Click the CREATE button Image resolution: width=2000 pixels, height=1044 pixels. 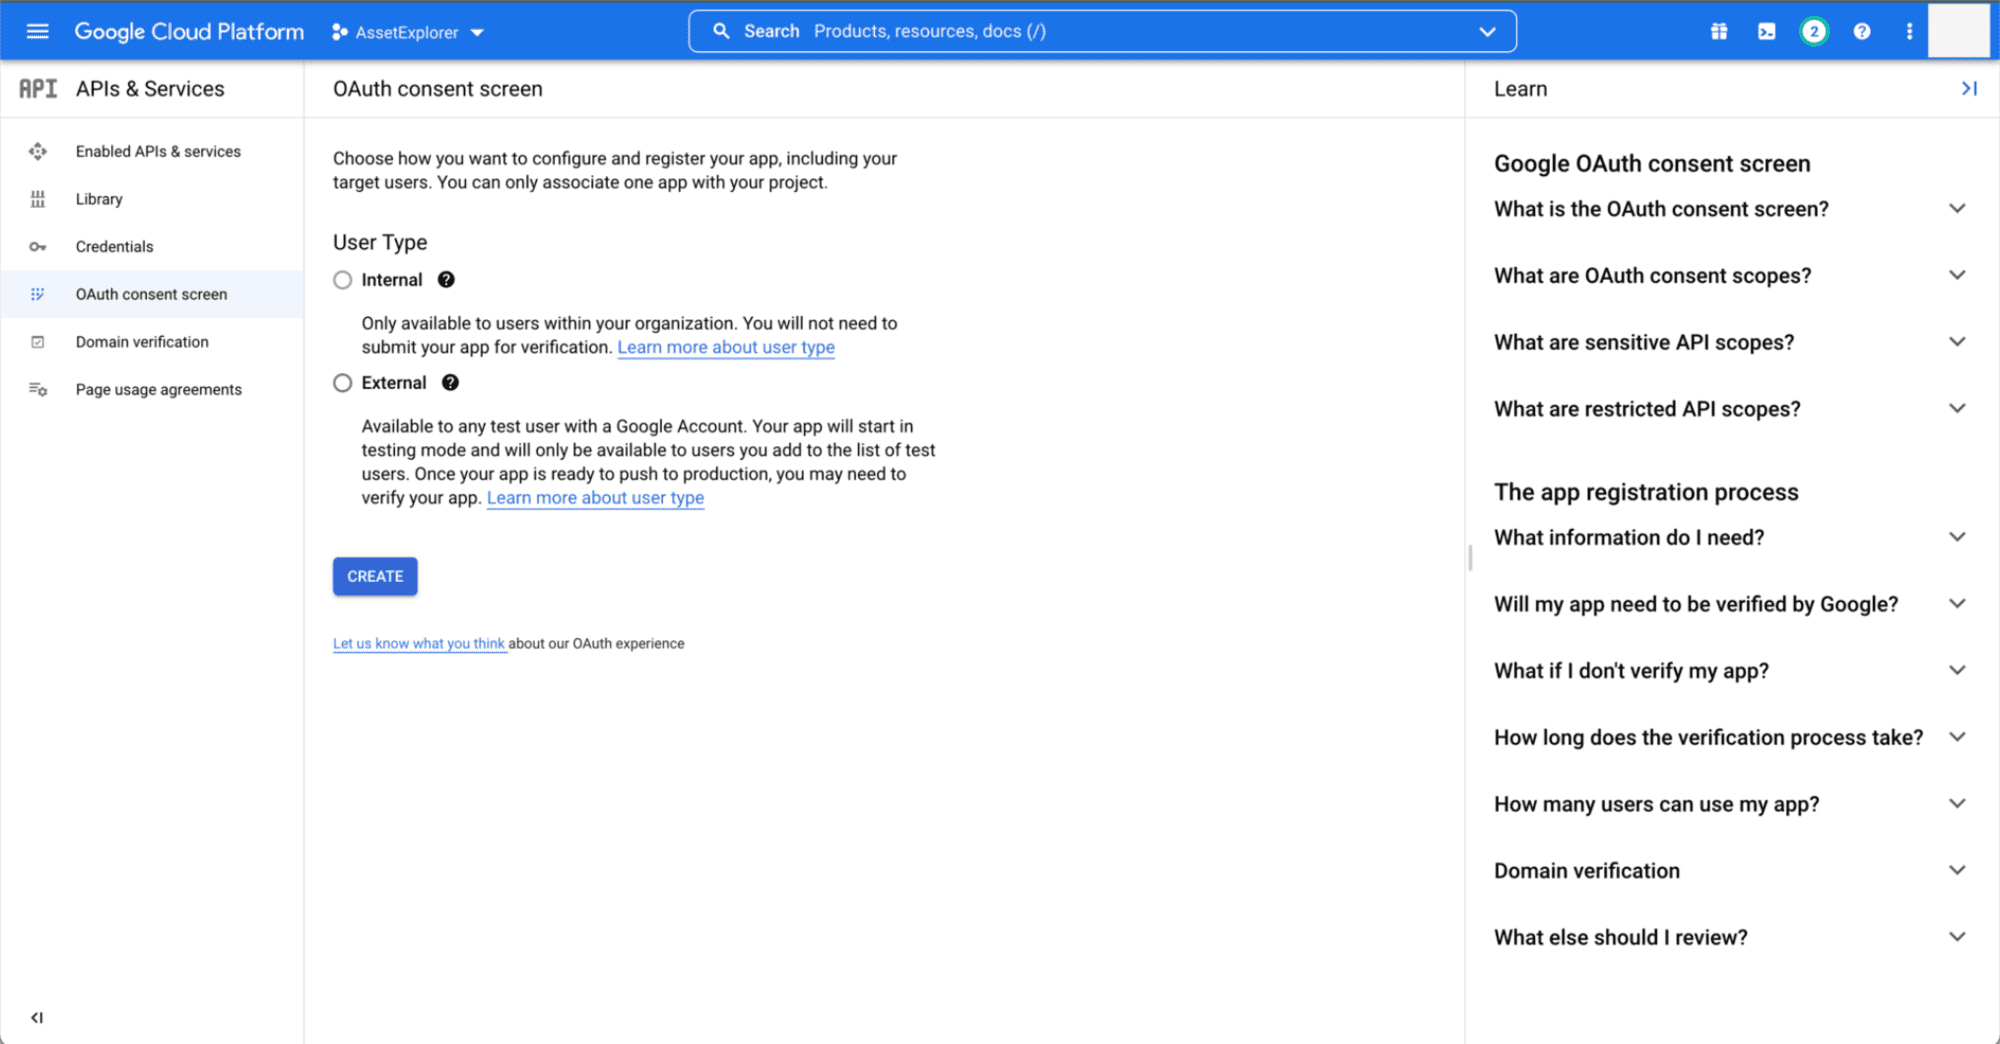(375, 576)
